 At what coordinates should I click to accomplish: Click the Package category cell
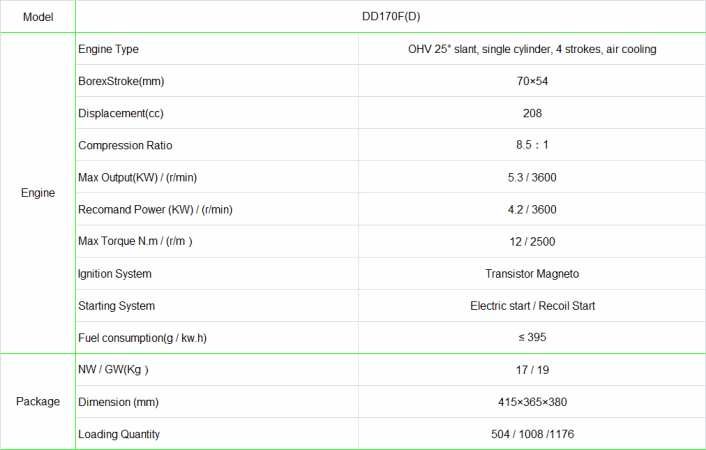coord(37,402)
